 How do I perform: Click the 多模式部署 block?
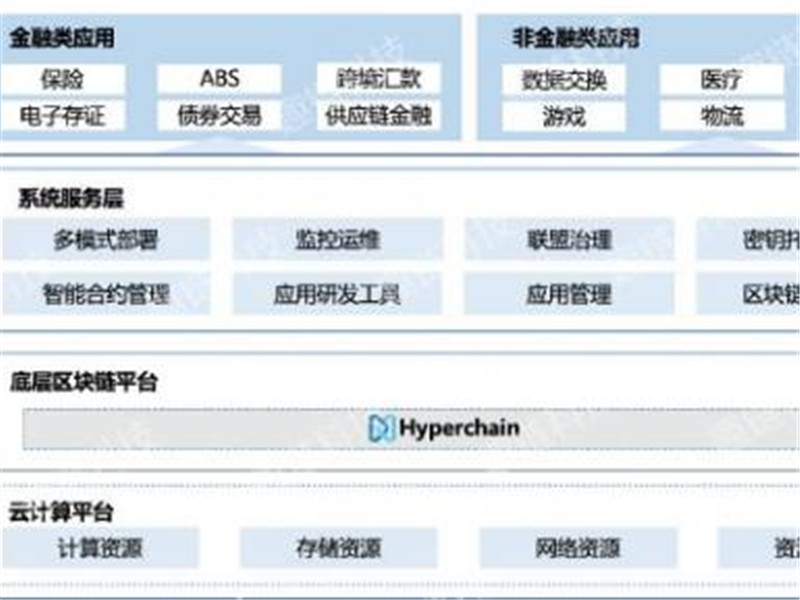click(x=106, y=239)
